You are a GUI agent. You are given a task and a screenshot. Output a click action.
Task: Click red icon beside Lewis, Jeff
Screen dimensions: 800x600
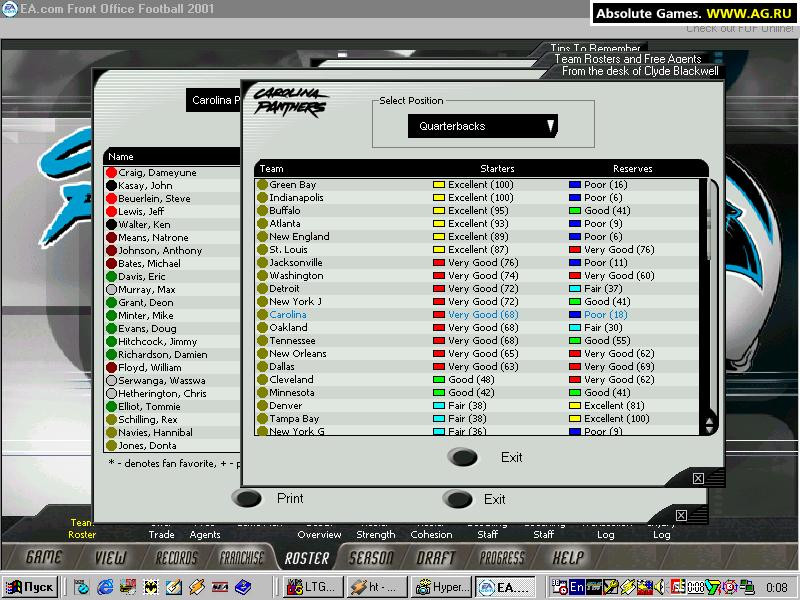tap(111, 211)
